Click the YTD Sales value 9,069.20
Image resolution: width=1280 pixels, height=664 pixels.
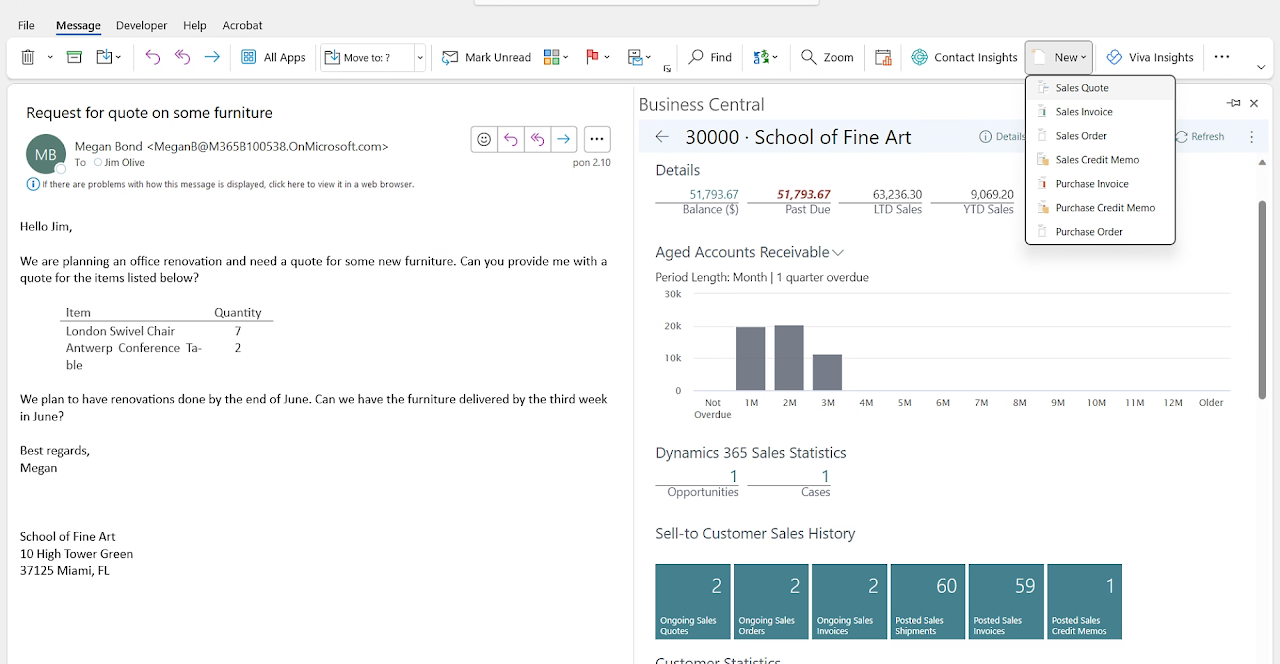(x=992, y=194)
